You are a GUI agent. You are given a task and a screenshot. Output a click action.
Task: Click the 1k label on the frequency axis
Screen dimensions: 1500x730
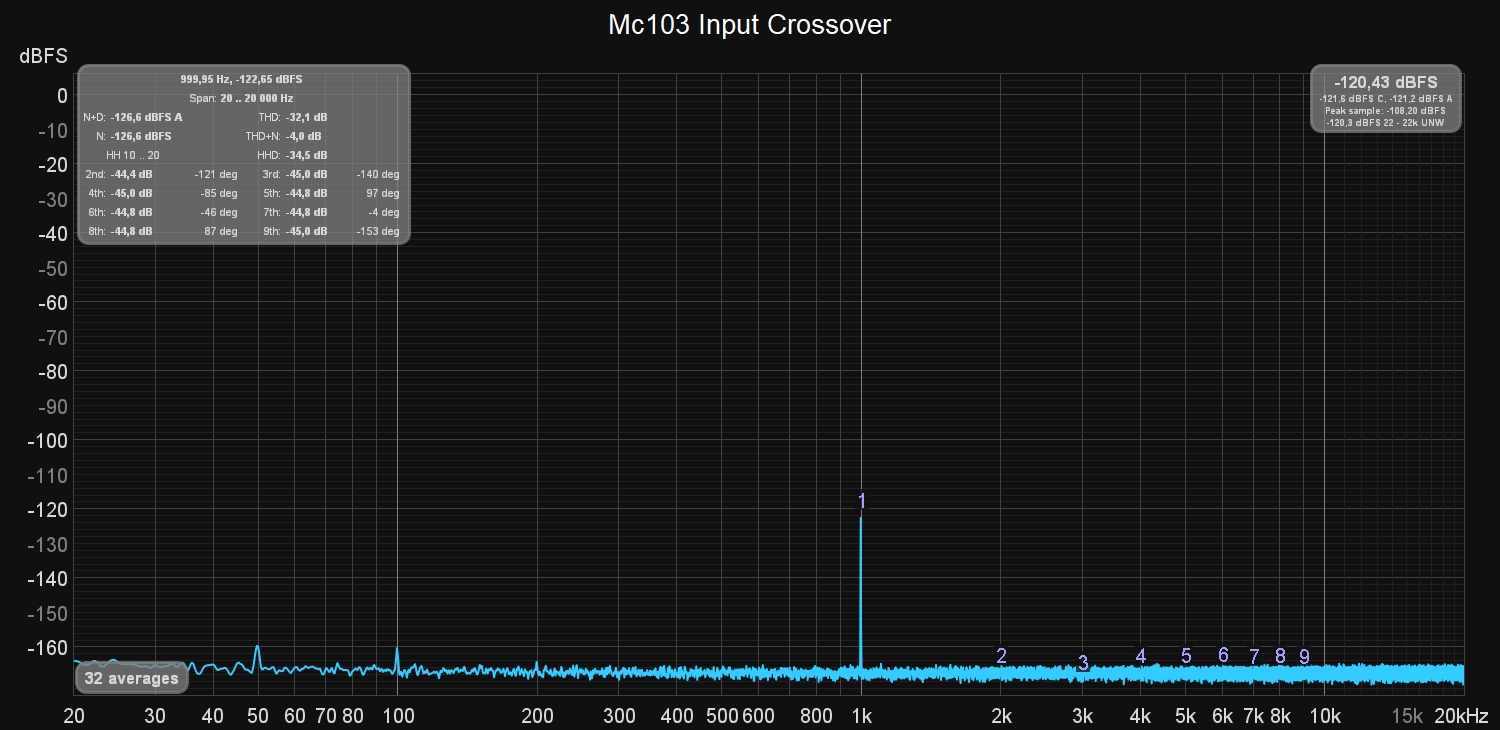coord(861,716)
